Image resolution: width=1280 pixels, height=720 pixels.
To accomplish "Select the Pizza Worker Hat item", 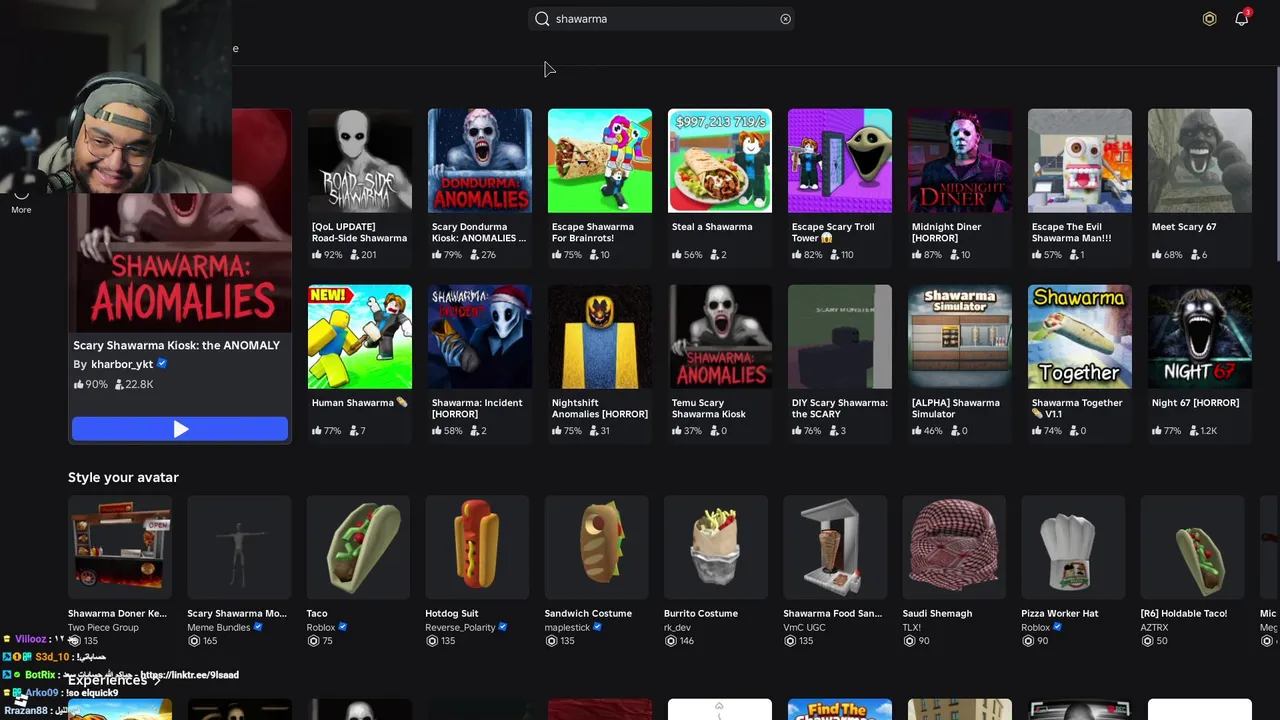I will [1073, 547].
